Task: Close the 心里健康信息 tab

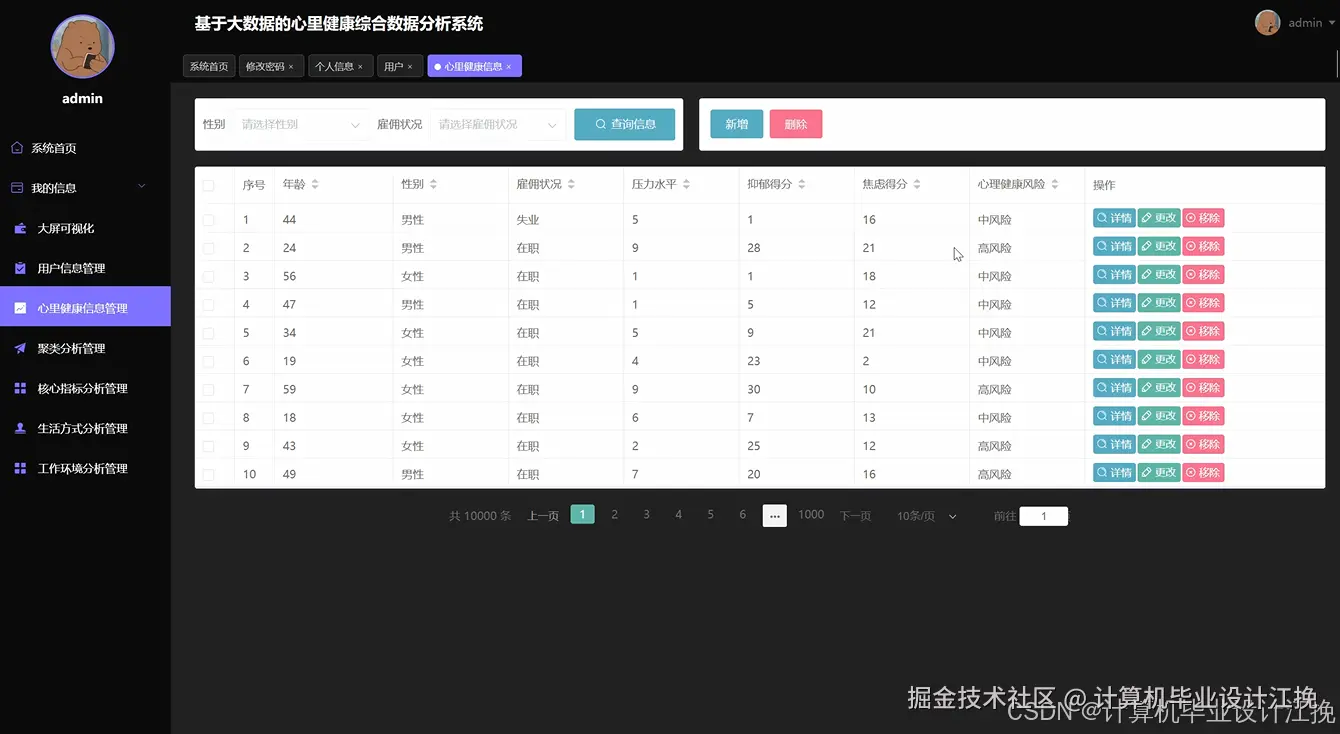Action: pos(509,67)
